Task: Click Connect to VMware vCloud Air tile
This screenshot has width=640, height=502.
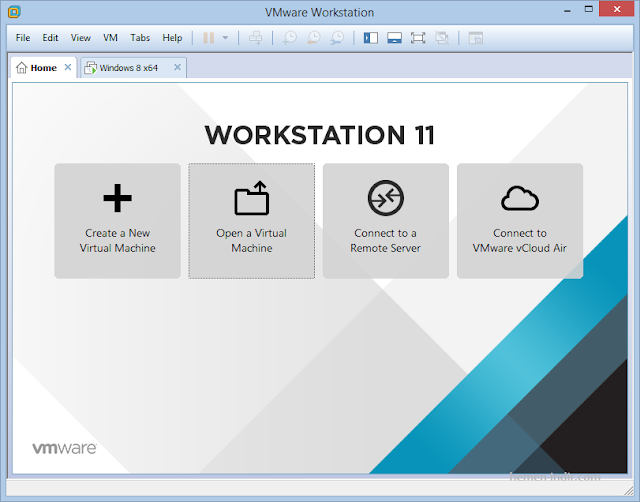Action: click(520, 221)
